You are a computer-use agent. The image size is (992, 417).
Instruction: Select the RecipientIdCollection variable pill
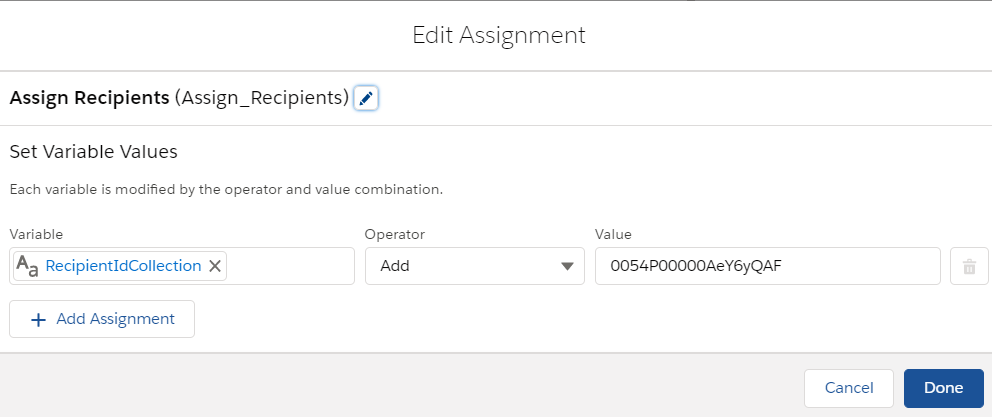(120, 266)
